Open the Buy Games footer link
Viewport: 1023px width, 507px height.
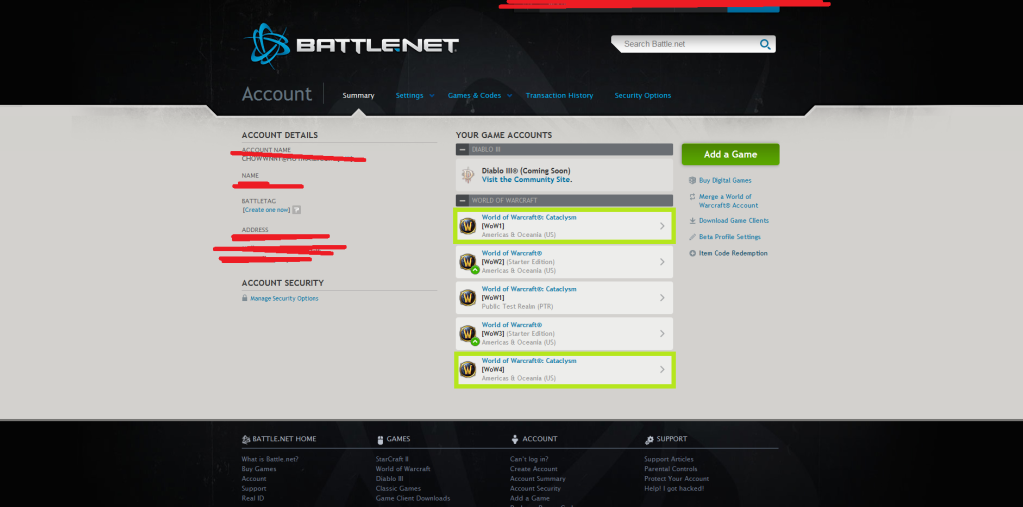[x=259, y=469]
